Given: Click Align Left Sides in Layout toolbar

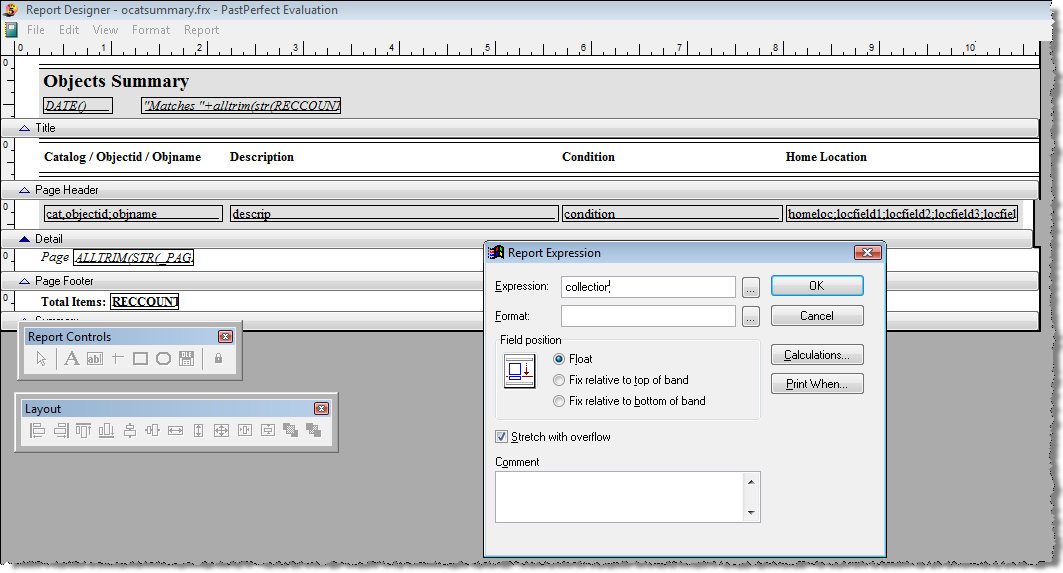Looking at the screenshot, I should click(x=37, y=431).
